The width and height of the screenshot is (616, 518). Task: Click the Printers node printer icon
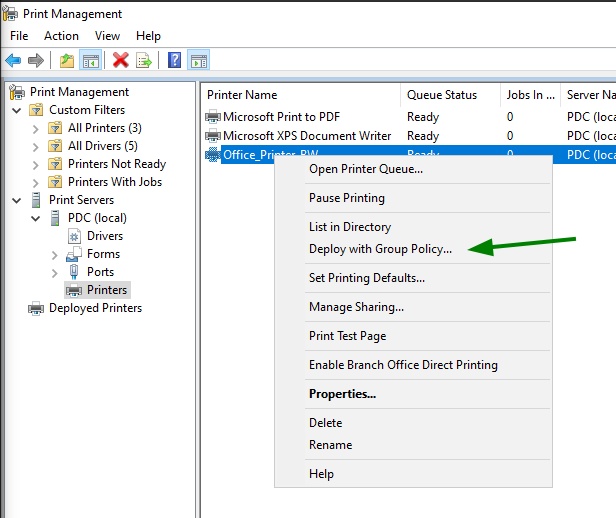point(74,290)
